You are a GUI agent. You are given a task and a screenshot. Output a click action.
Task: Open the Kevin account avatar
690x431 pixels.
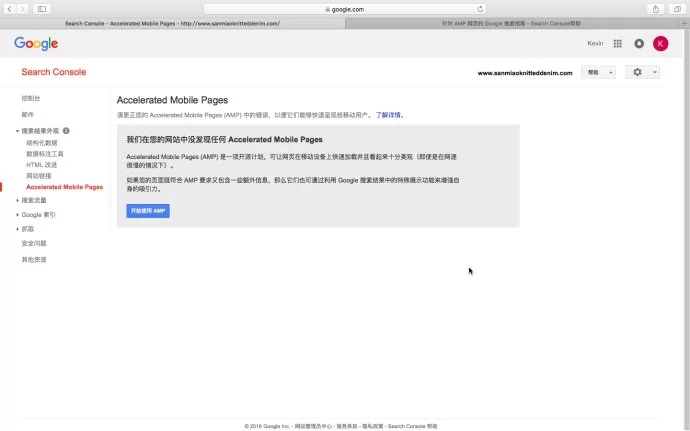pyautogui.click(x=660, y=44)
